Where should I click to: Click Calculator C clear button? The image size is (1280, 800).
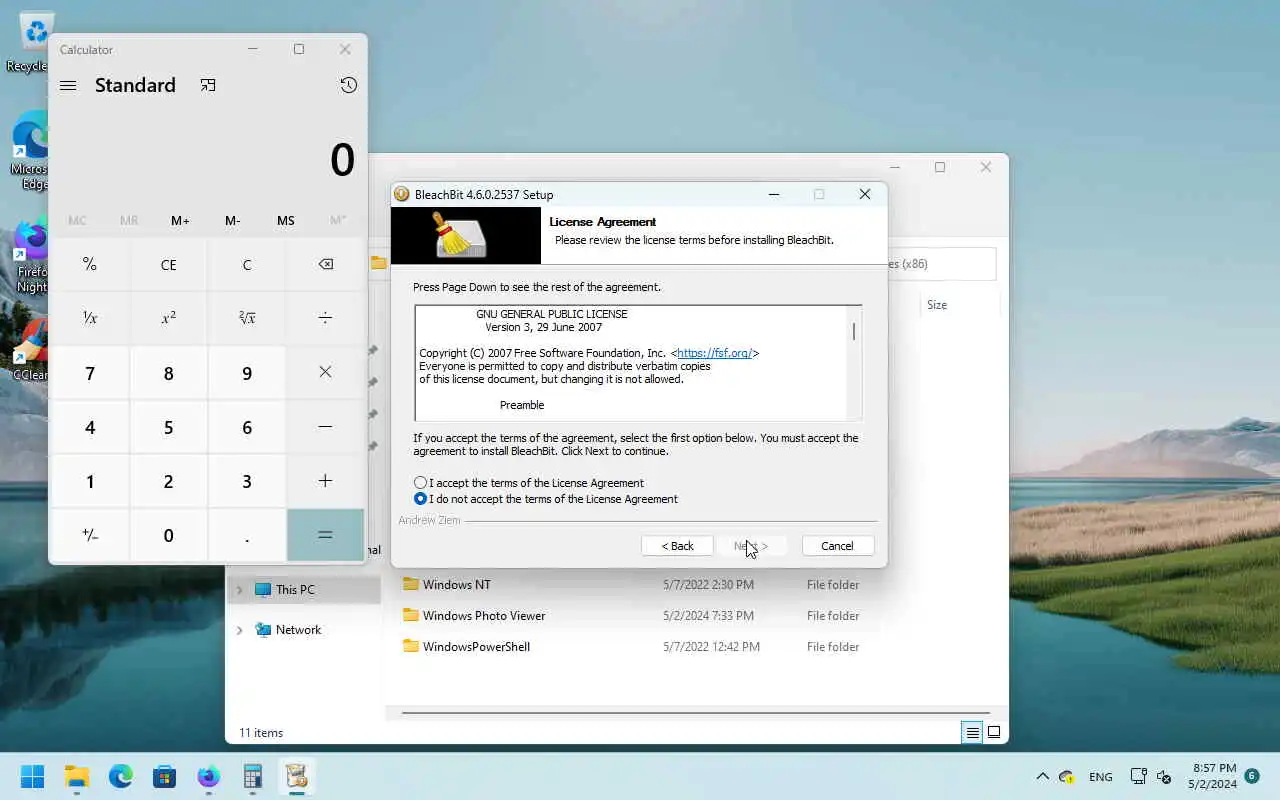(x=247, y=265)
